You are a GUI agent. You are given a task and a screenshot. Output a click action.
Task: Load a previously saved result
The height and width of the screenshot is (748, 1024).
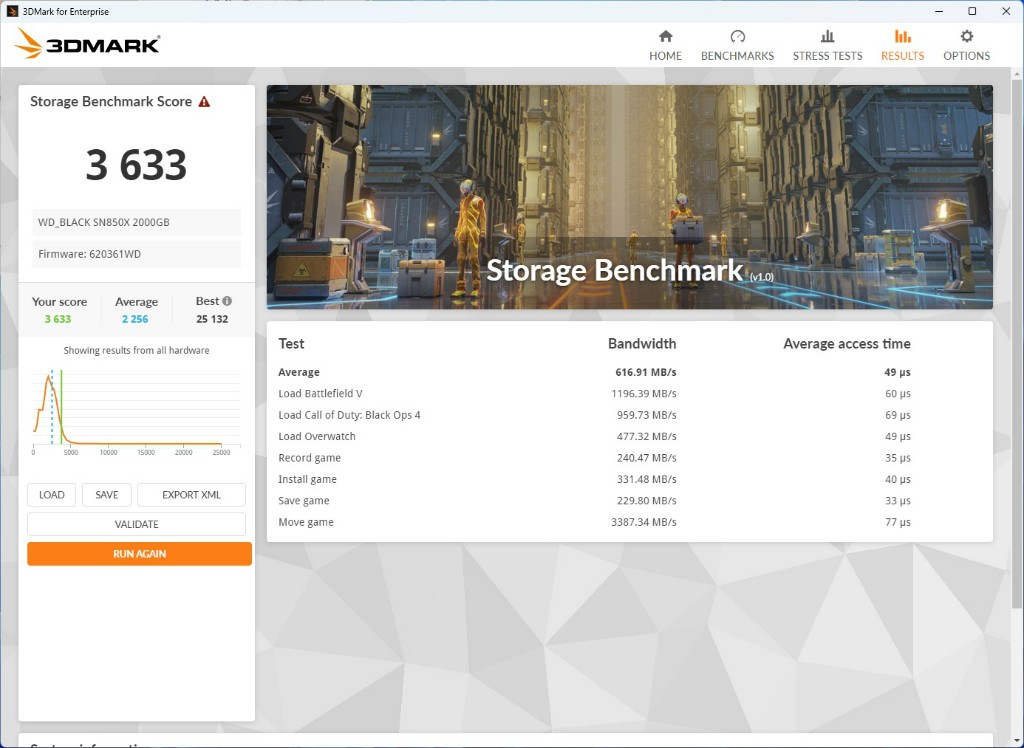pos(51,494)
